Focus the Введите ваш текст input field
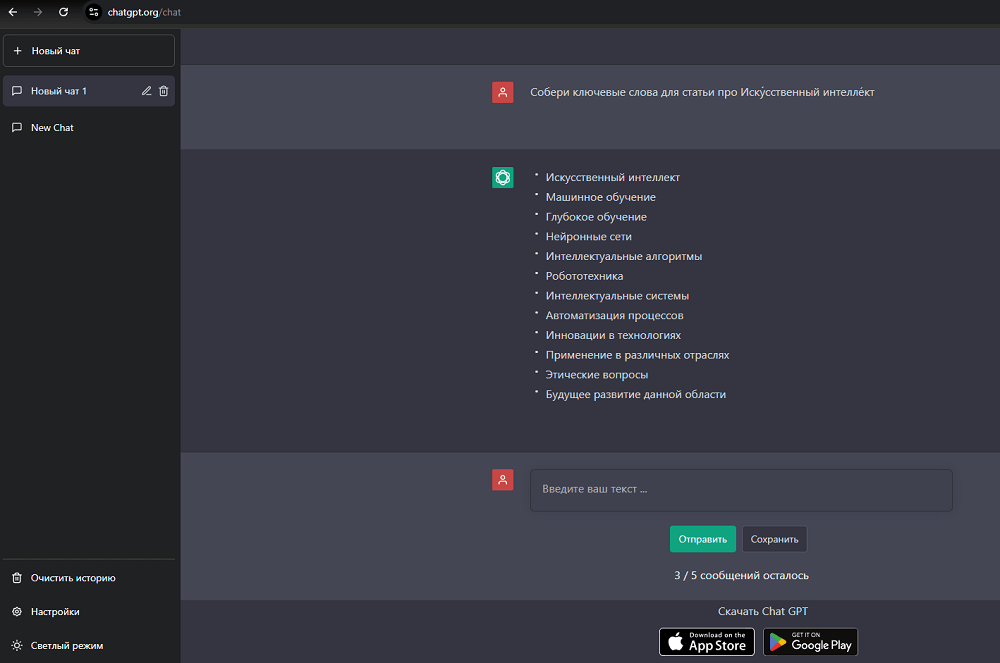Viewport: 1000px width, 663px height. (740, 490)
